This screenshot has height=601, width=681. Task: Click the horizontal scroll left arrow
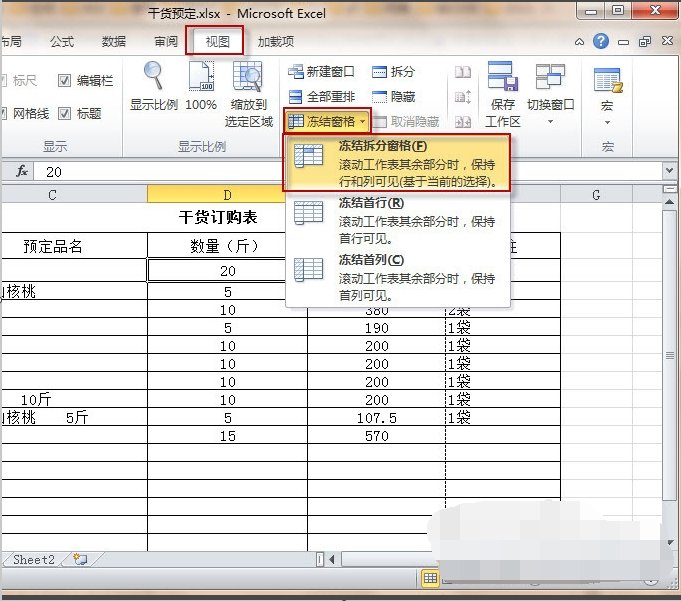pos(332,559)
